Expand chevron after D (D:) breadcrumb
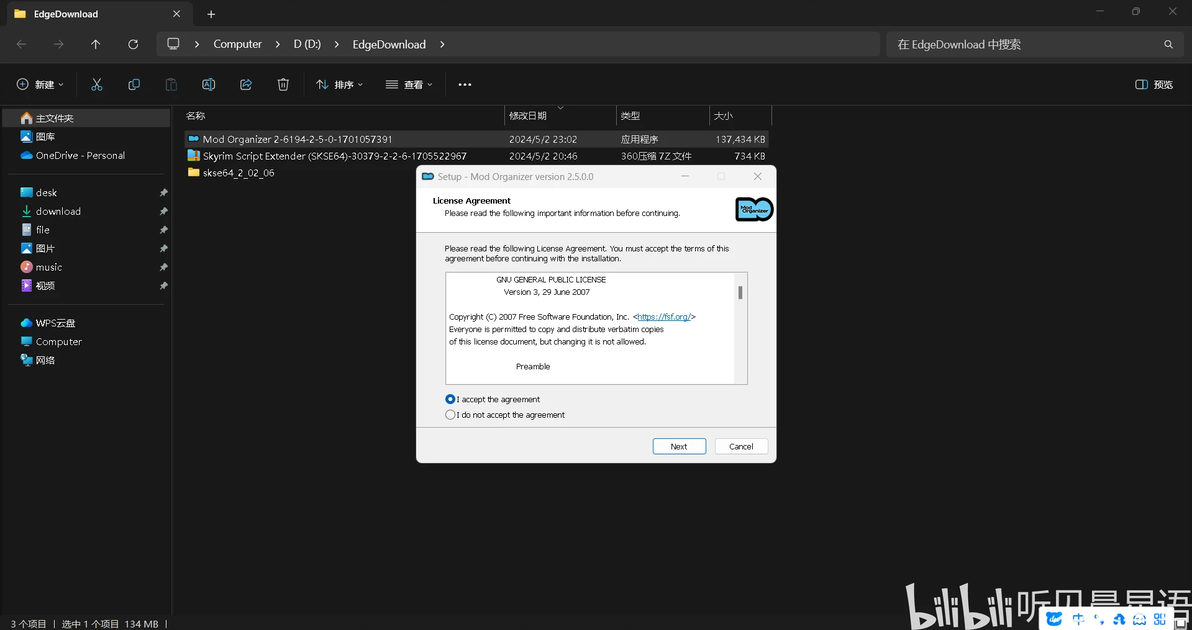Screen dimensions: 1192x630 (336, 44)
